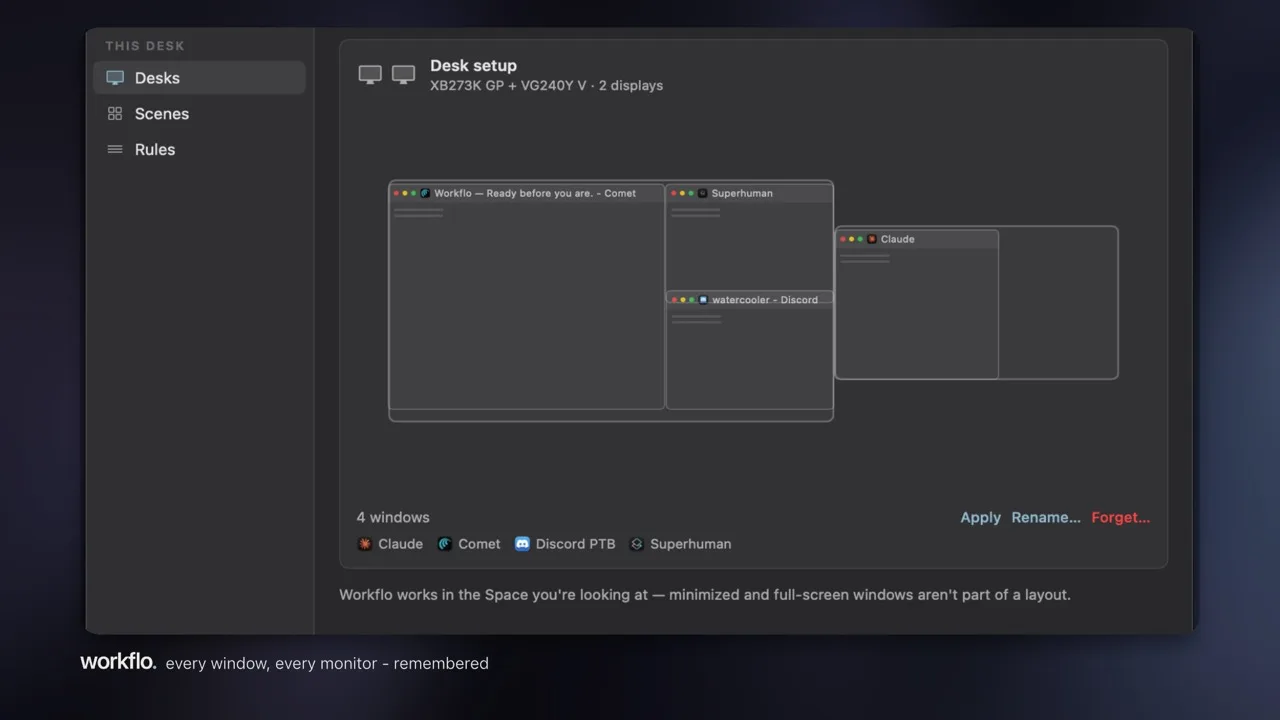The height and width of the screenshot is (720, 1280).
Task: Click the Superhuman app icon in window list
Action: [637, 544]
